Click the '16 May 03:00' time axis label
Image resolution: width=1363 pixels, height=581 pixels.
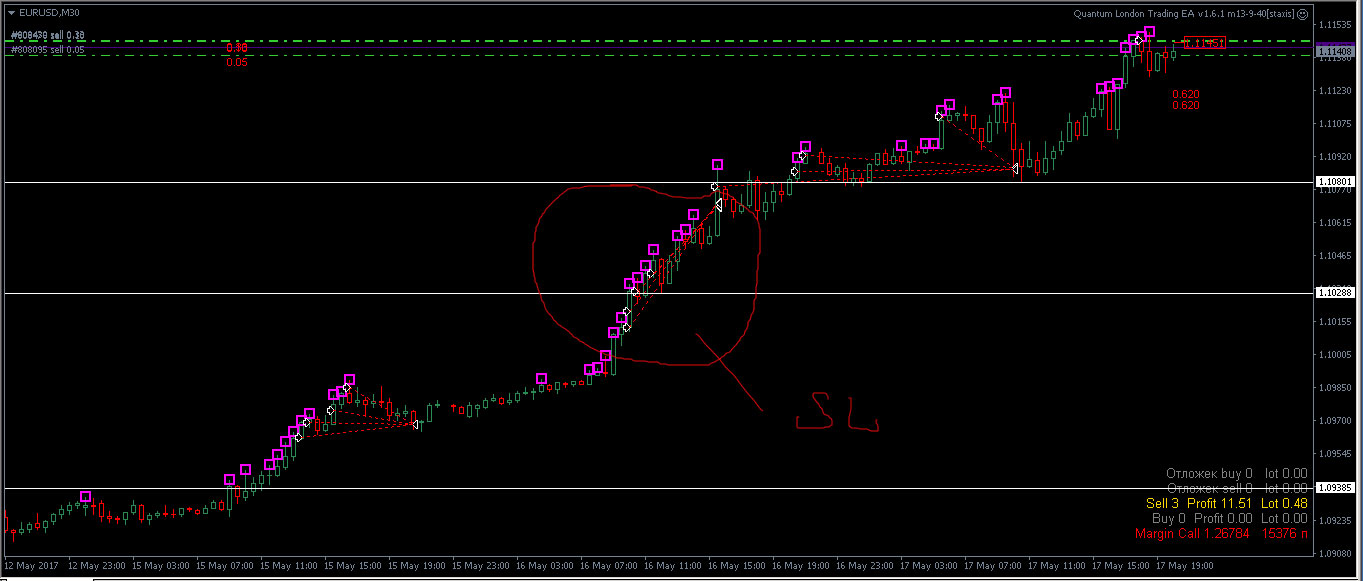[x=543, y=565]
